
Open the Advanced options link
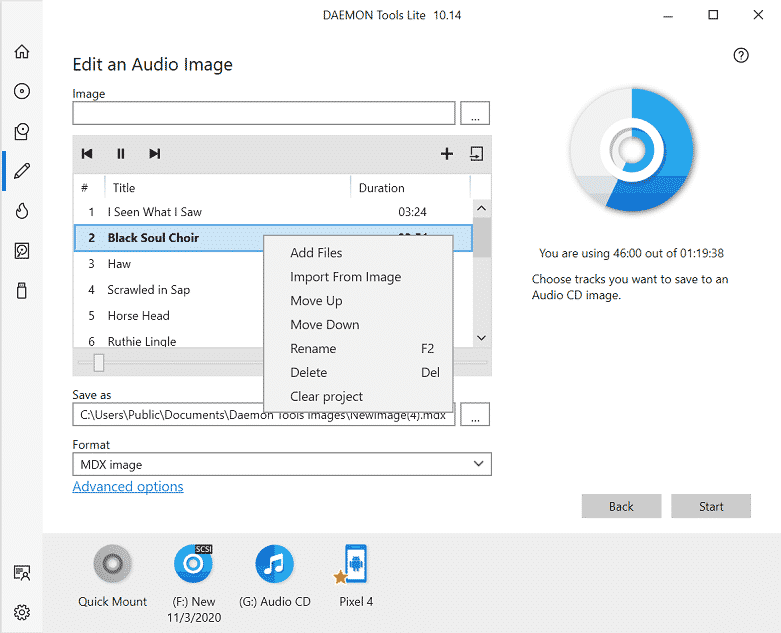pos(128,487)
